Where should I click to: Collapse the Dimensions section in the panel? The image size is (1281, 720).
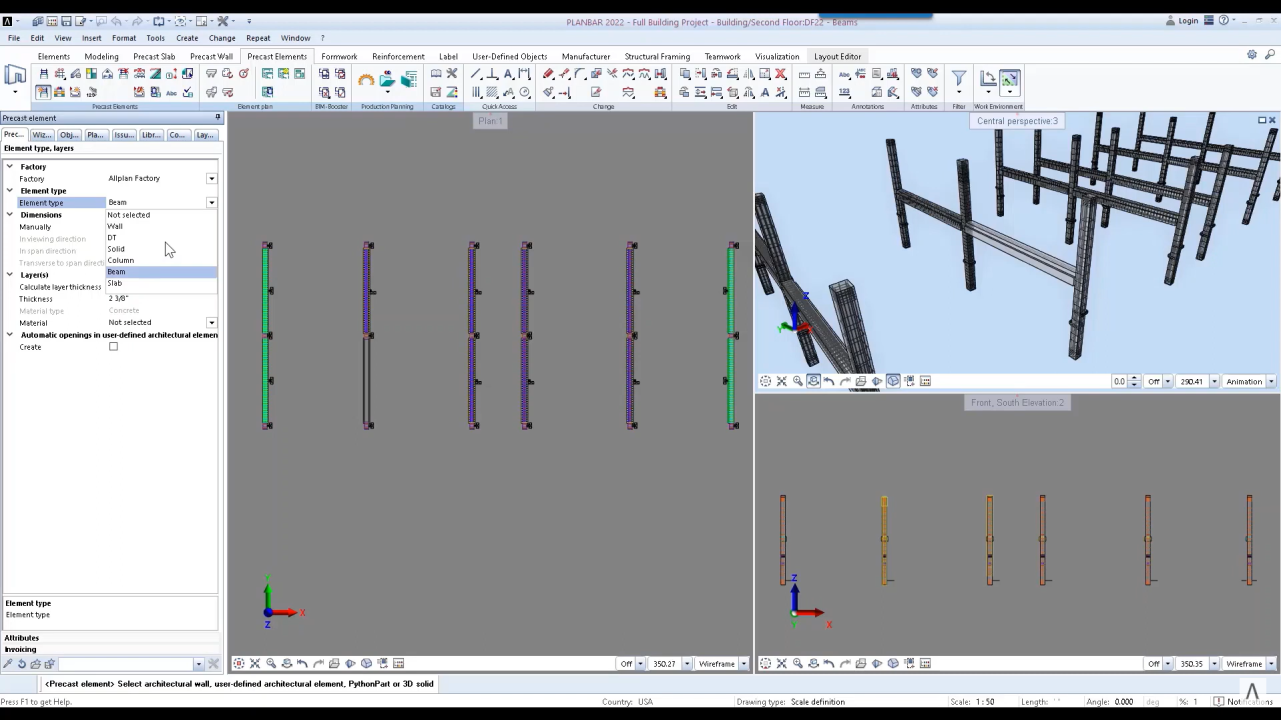tap(9, 214)
